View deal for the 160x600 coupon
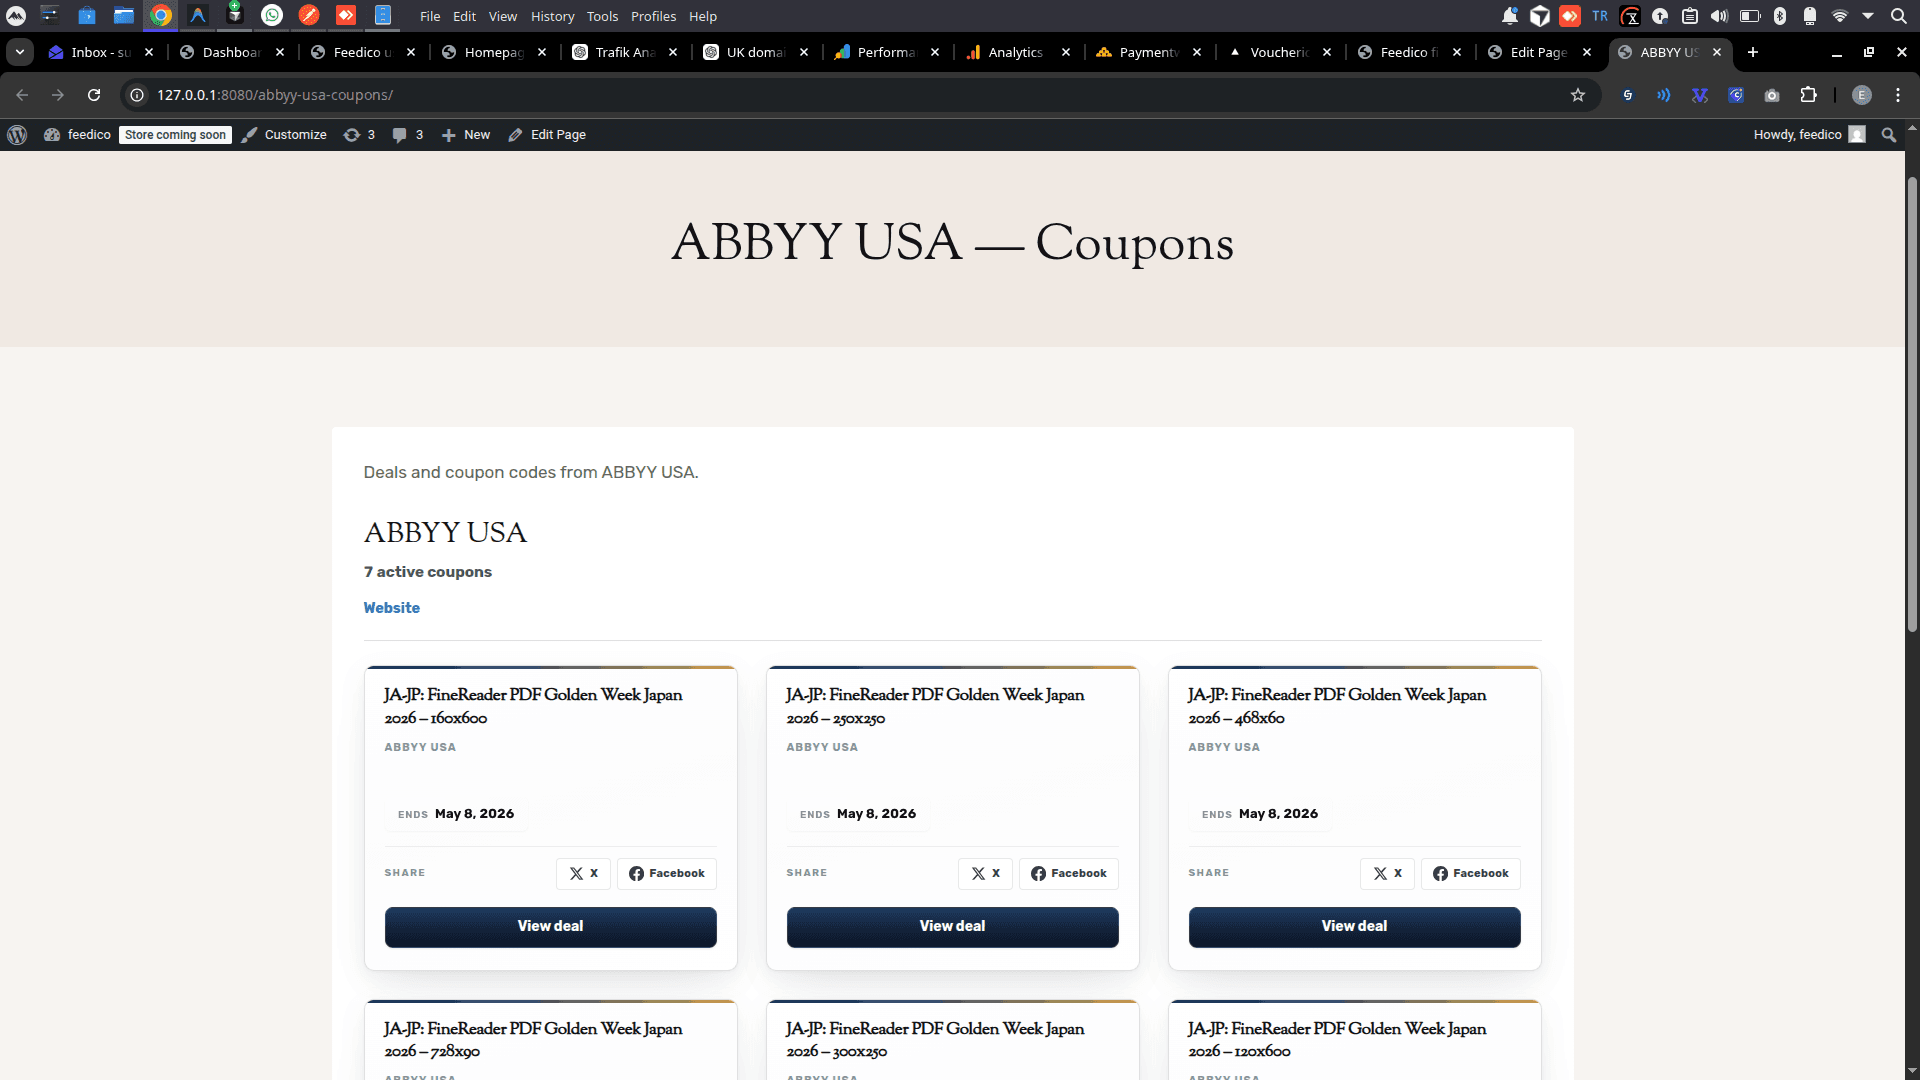Screen dimensions: 1920x1080 (x=550, y=927)
